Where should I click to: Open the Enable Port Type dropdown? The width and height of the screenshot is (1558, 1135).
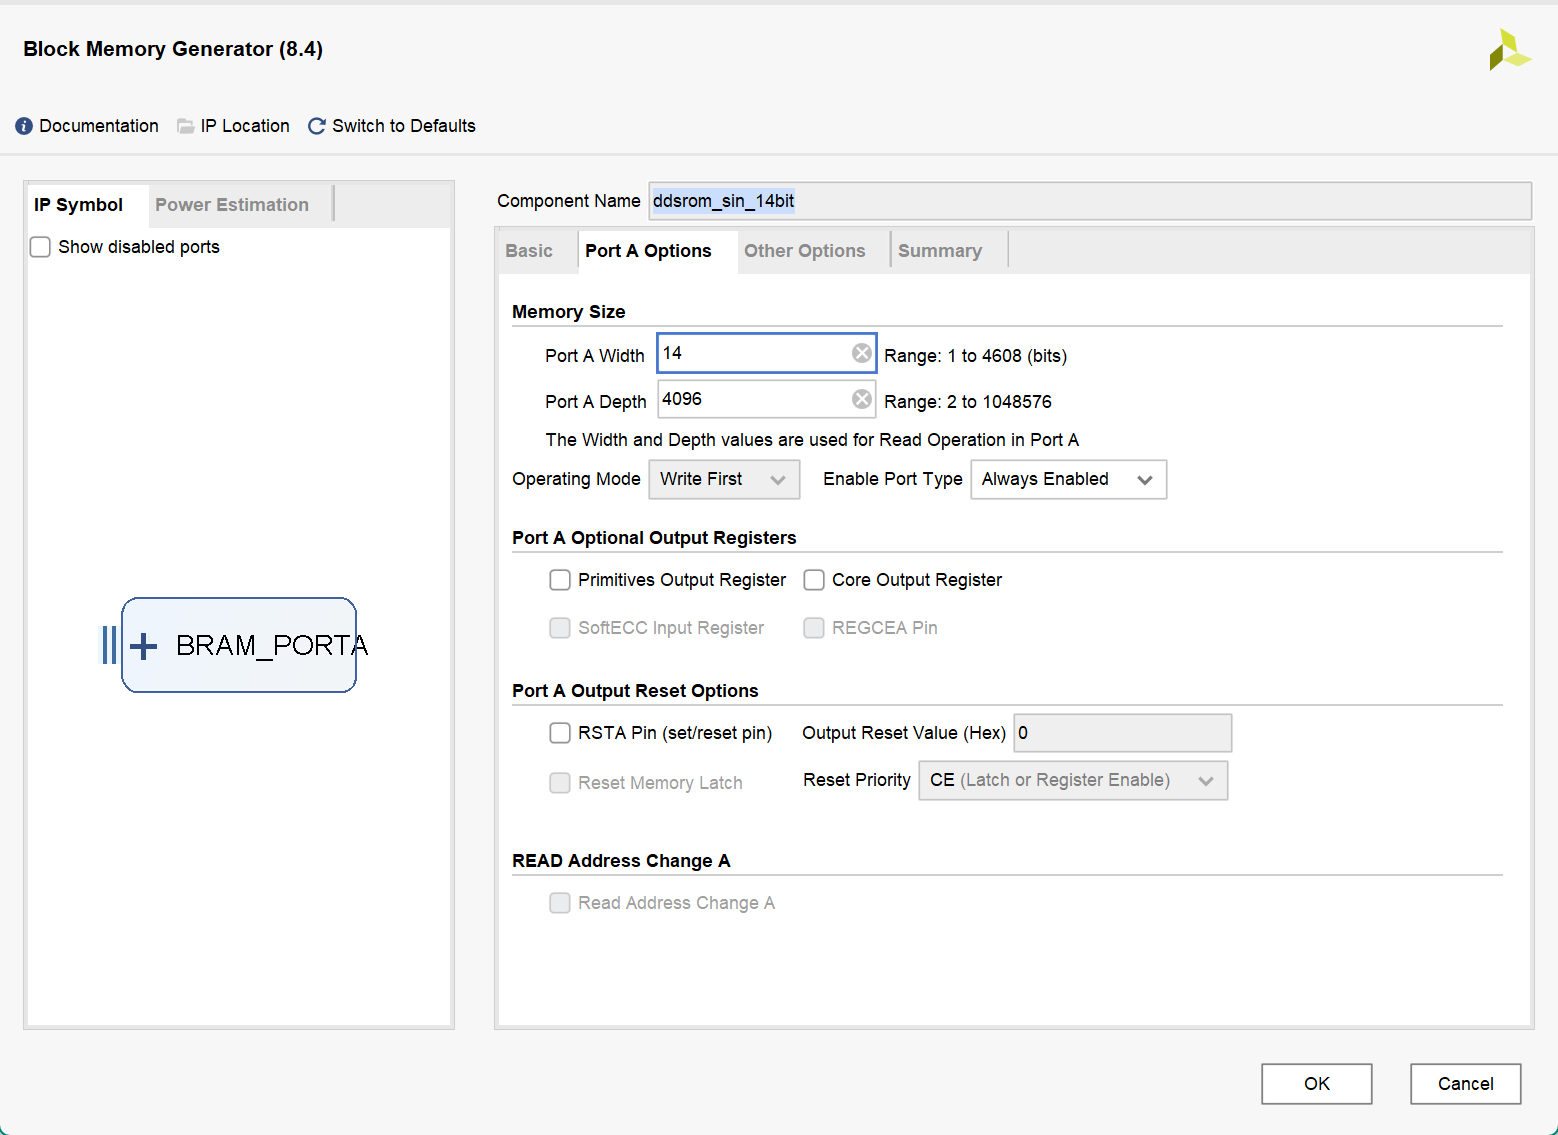(x=1067, y=479)
